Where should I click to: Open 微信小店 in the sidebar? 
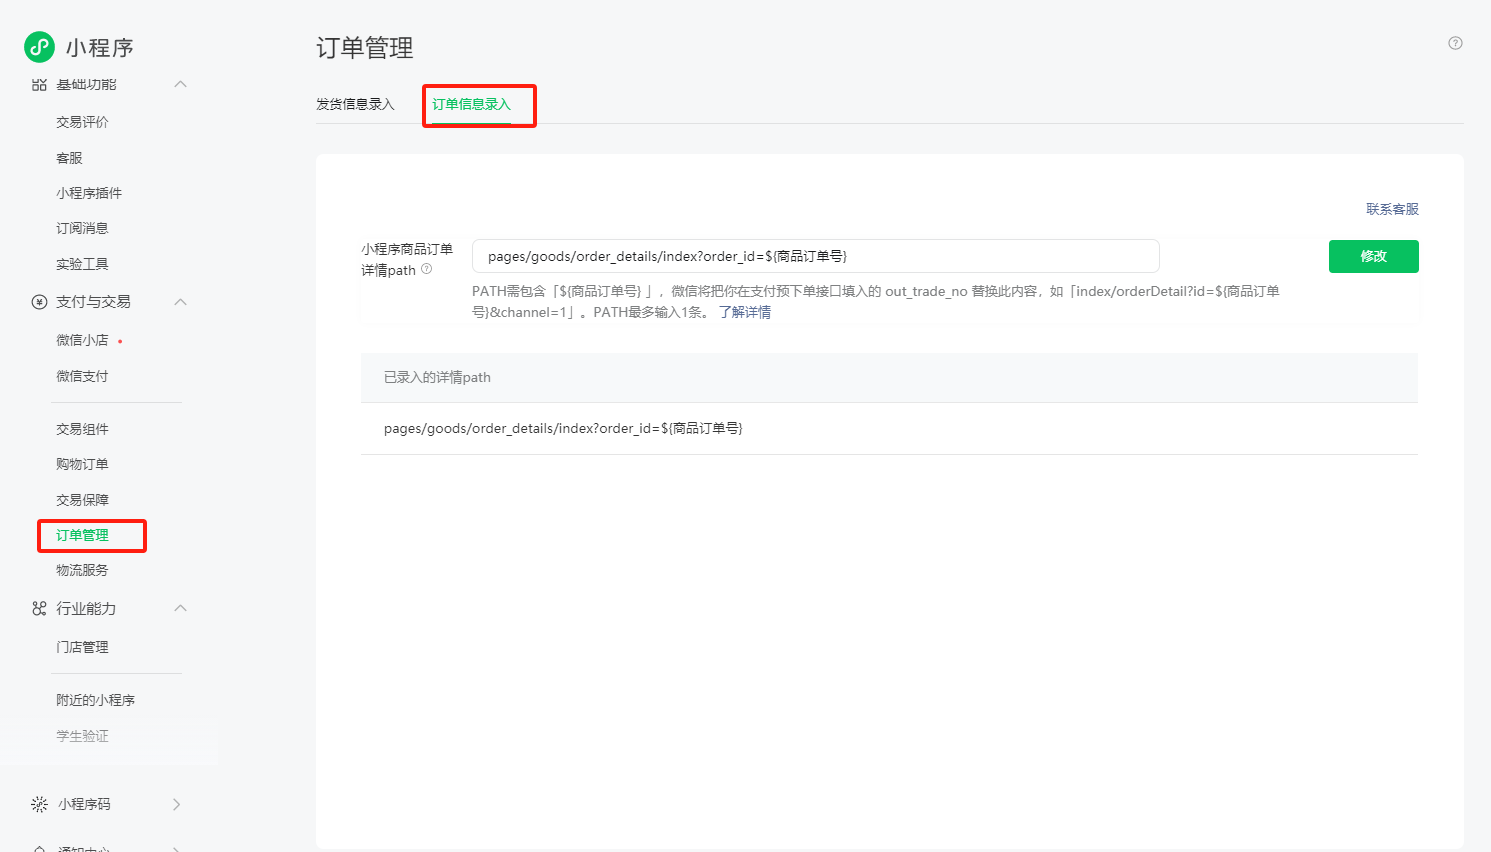pos(82,340)
